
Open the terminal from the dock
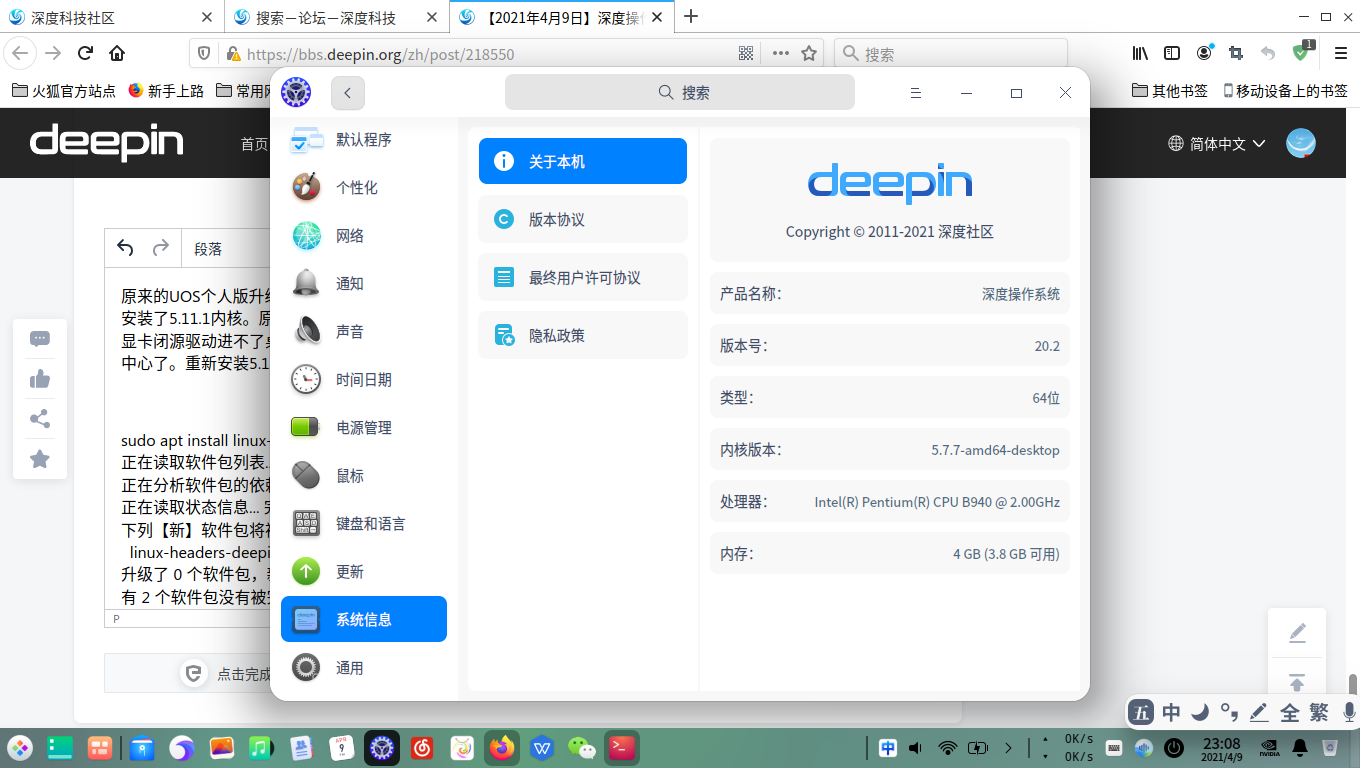tap(622, 747)
